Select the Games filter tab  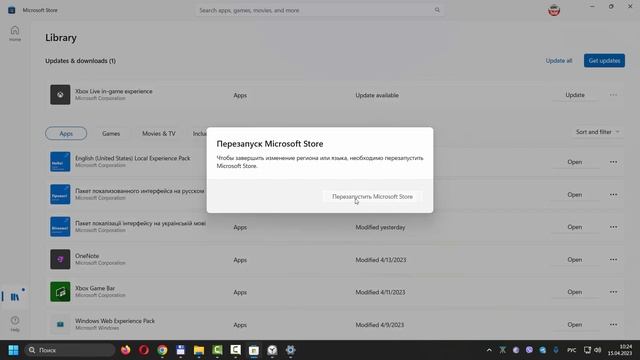(111, 133)
